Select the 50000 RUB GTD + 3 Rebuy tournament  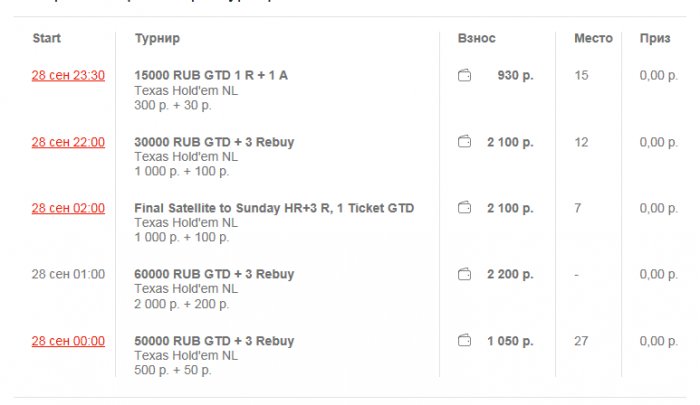tap(214, 341)
